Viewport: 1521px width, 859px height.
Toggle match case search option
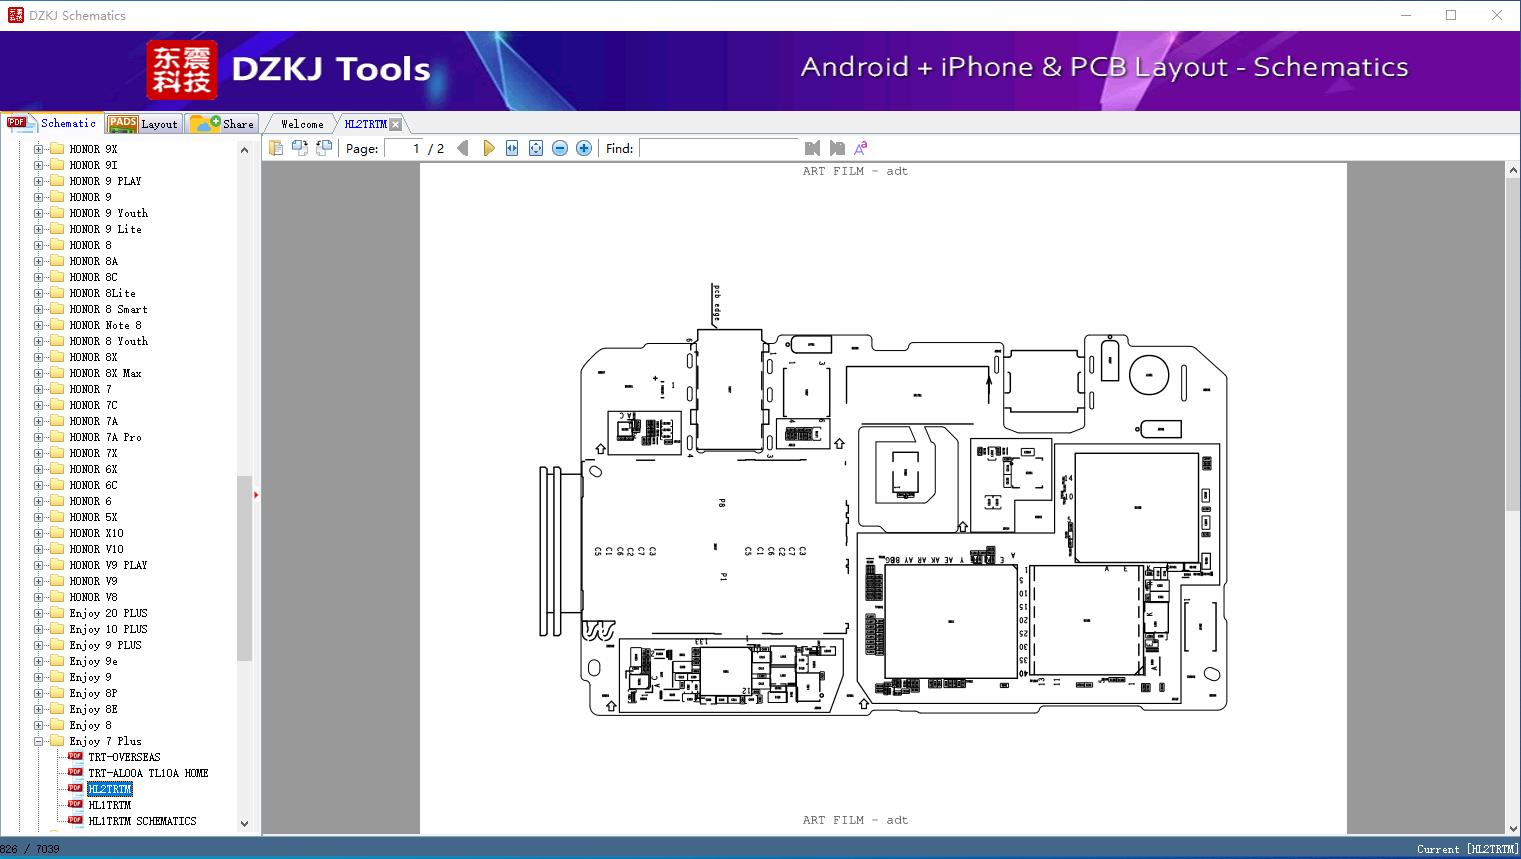(860, 148)
